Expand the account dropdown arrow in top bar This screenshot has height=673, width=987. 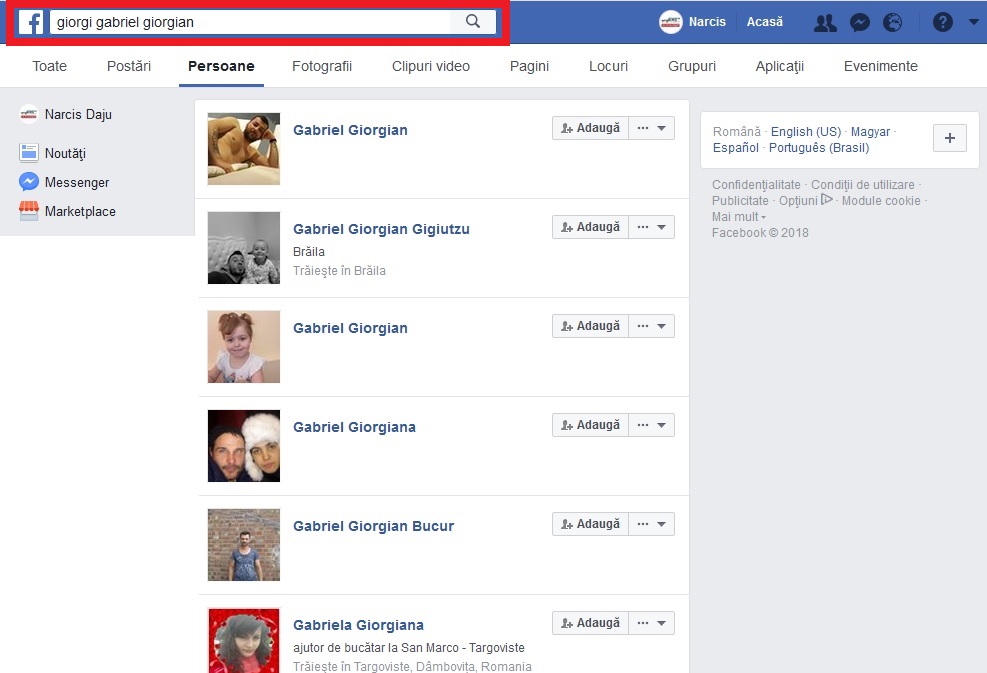(x=973, y=22)
